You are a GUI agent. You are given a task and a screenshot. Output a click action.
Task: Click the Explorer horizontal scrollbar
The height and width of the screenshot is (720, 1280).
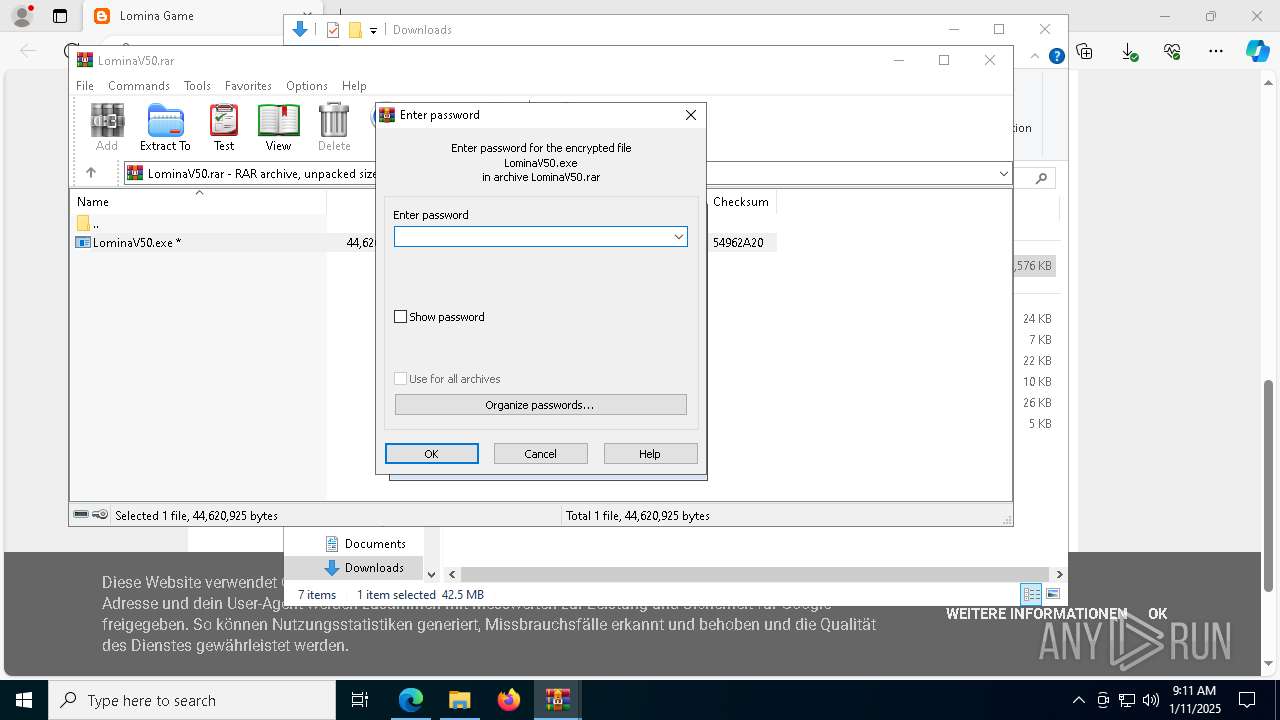pos(755,574)
